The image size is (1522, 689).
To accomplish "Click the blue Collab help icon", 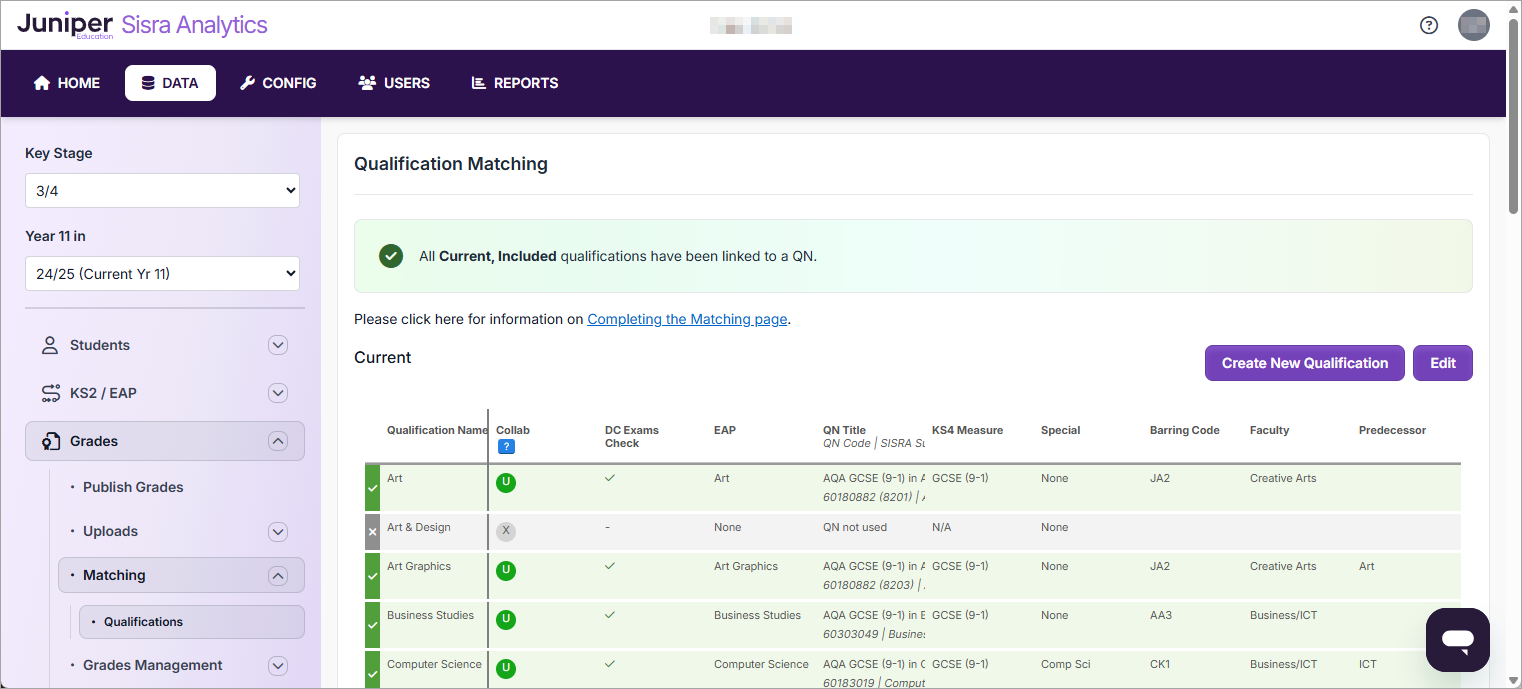I will 506,447.
